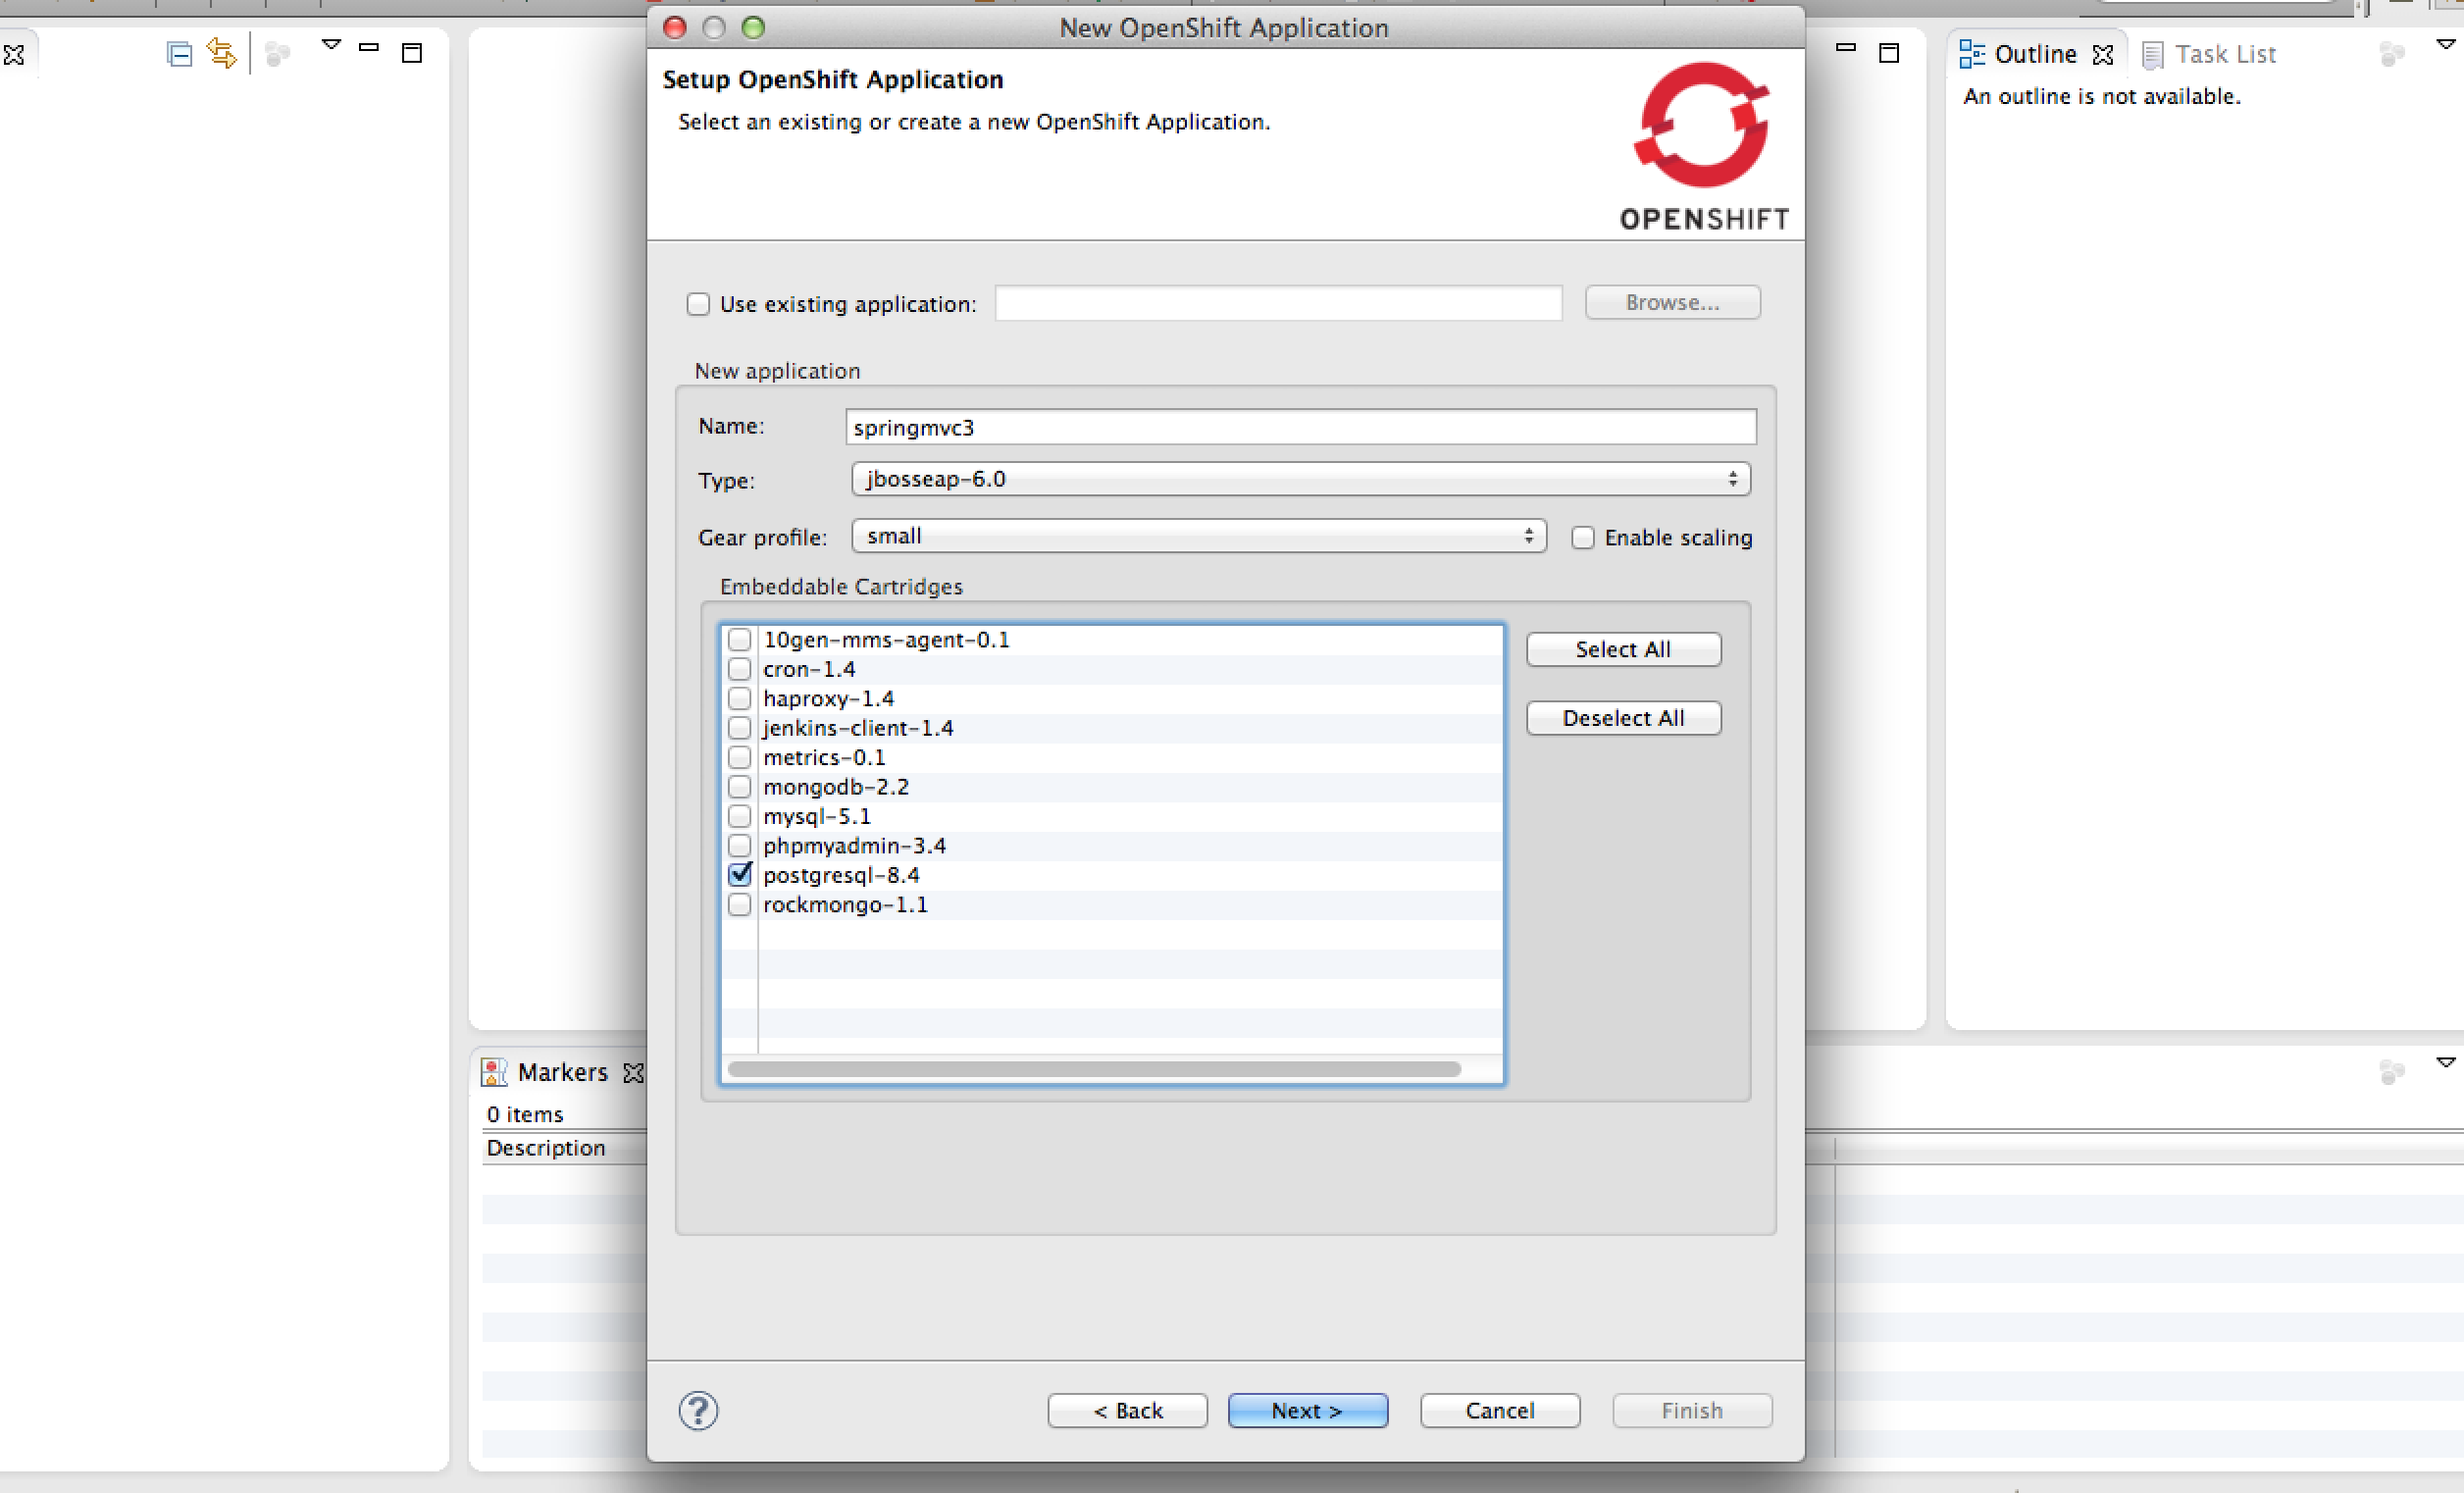
Task: Select the Markers tab
Action: 561,1072
